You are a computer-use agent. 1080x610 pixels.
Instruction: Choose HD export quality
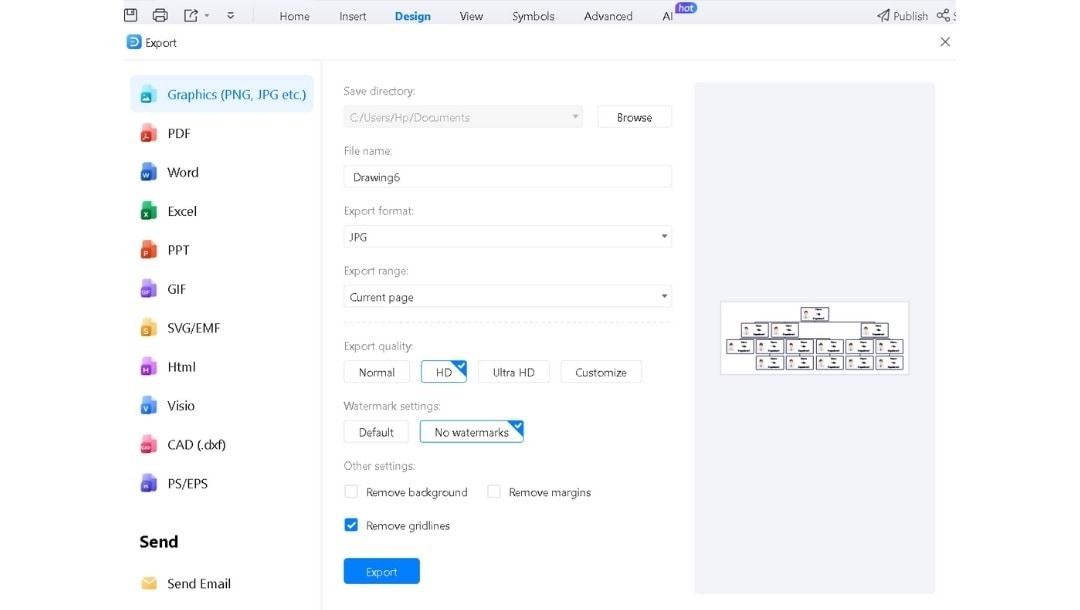444,372
